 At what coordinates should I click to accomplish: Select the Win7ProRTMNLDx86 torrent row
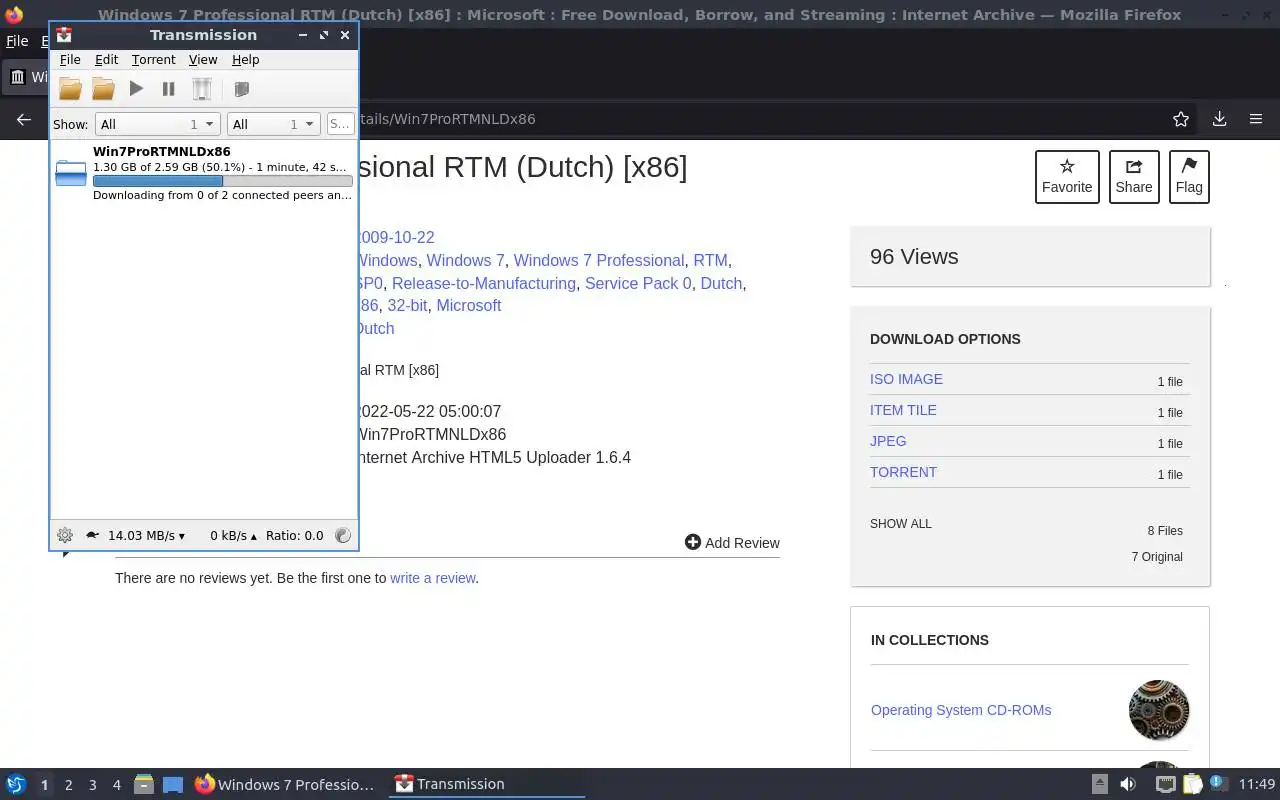[204, 173]
